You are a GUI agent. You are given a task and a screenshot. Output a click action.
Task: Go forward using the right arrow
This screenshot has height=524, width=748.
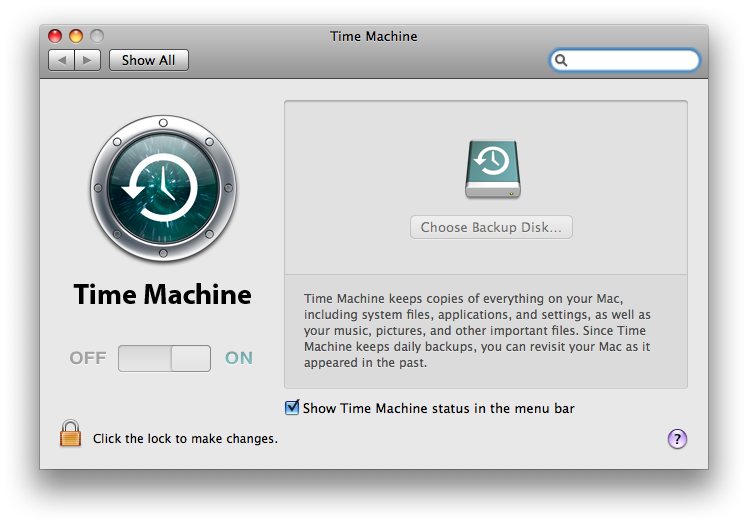[87, 60]
